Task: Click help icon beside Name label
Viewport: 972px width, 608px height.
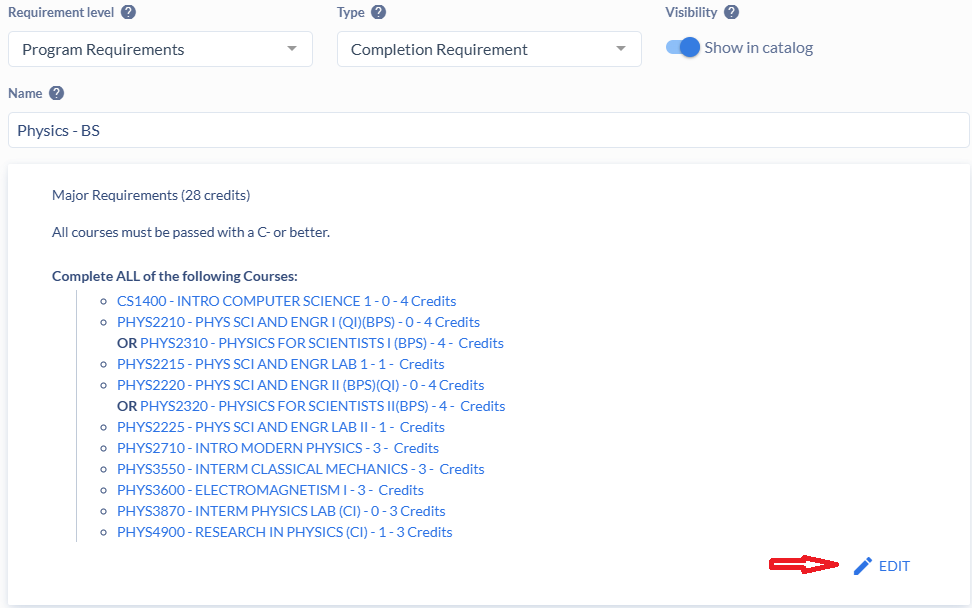Action: pos(57,93)
